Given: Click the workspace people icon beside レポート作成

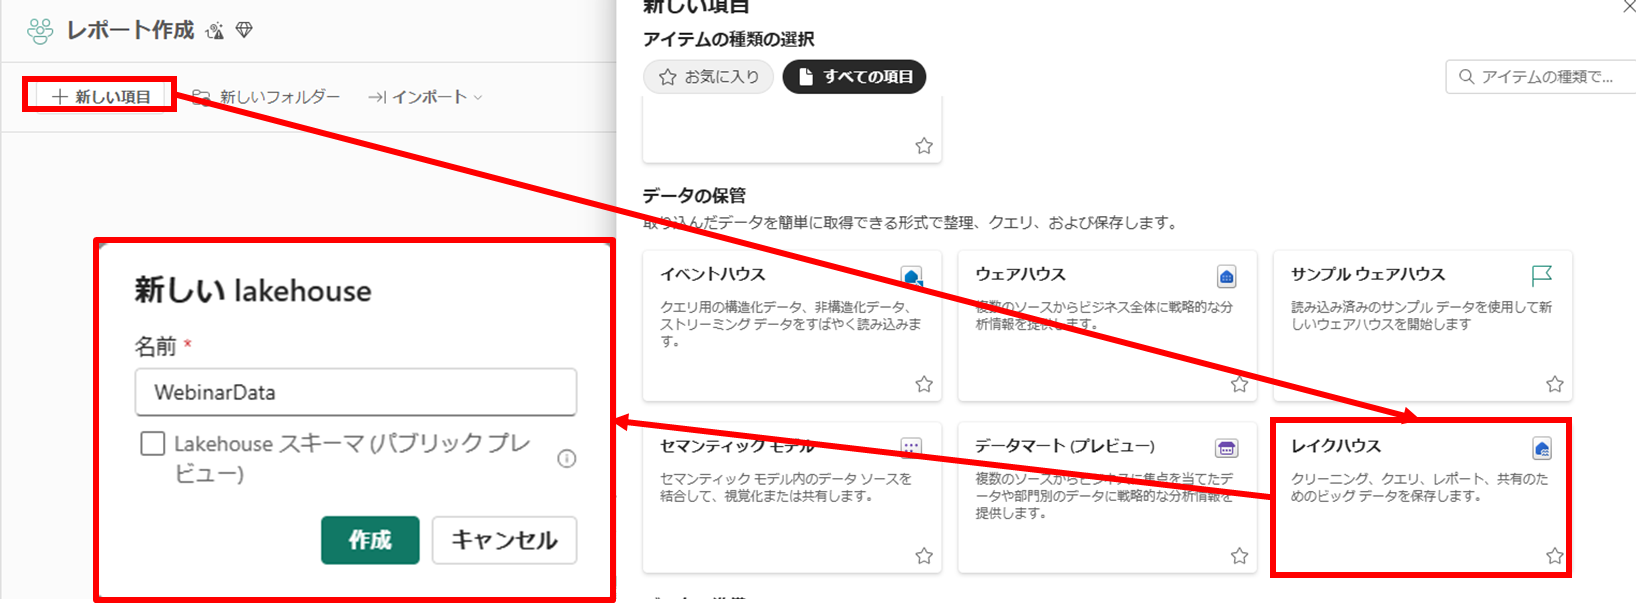Looking at the screenshot, I should (x=40, y=31).
